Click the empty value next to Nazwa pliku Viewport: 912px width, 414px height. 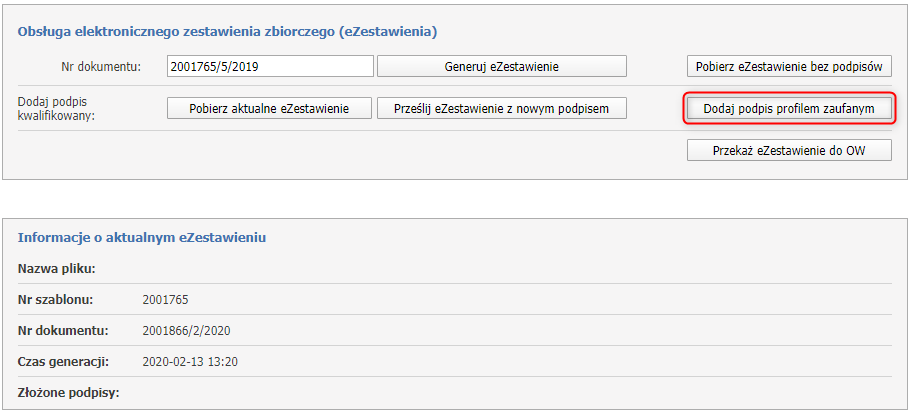[x=300, y=268]
